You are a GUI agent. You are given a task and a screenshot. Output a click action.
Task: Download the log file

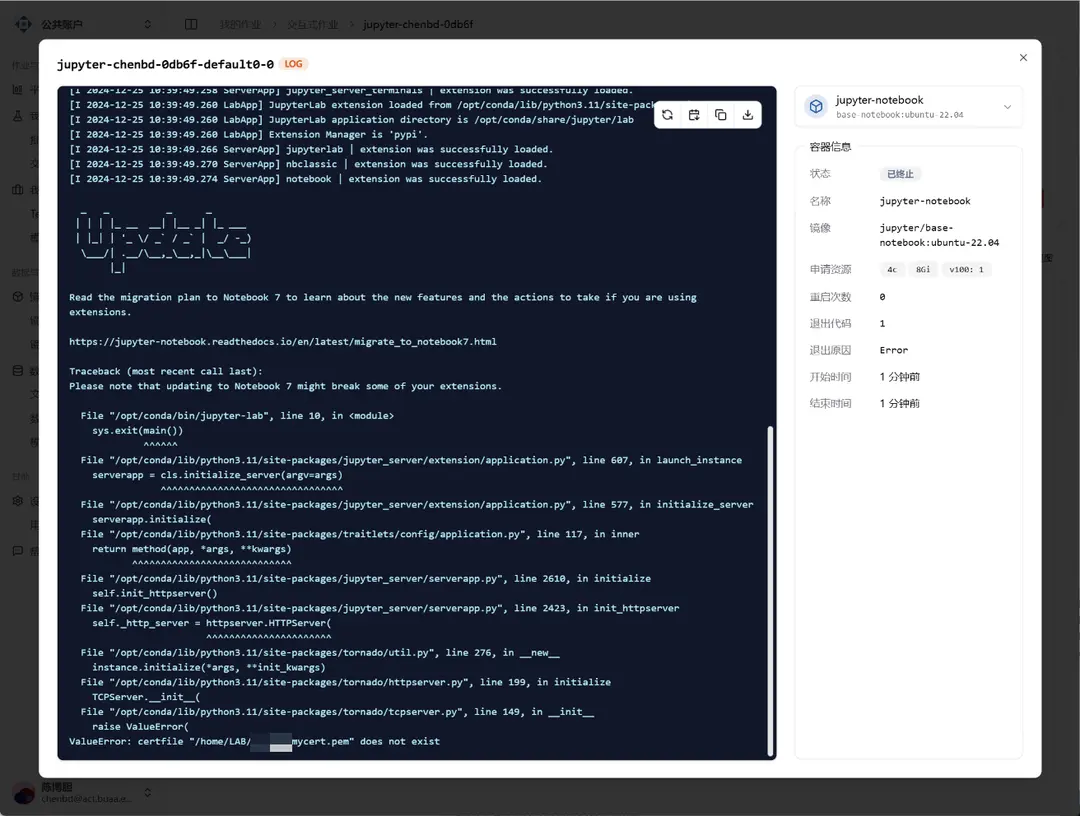coord(747,115)
